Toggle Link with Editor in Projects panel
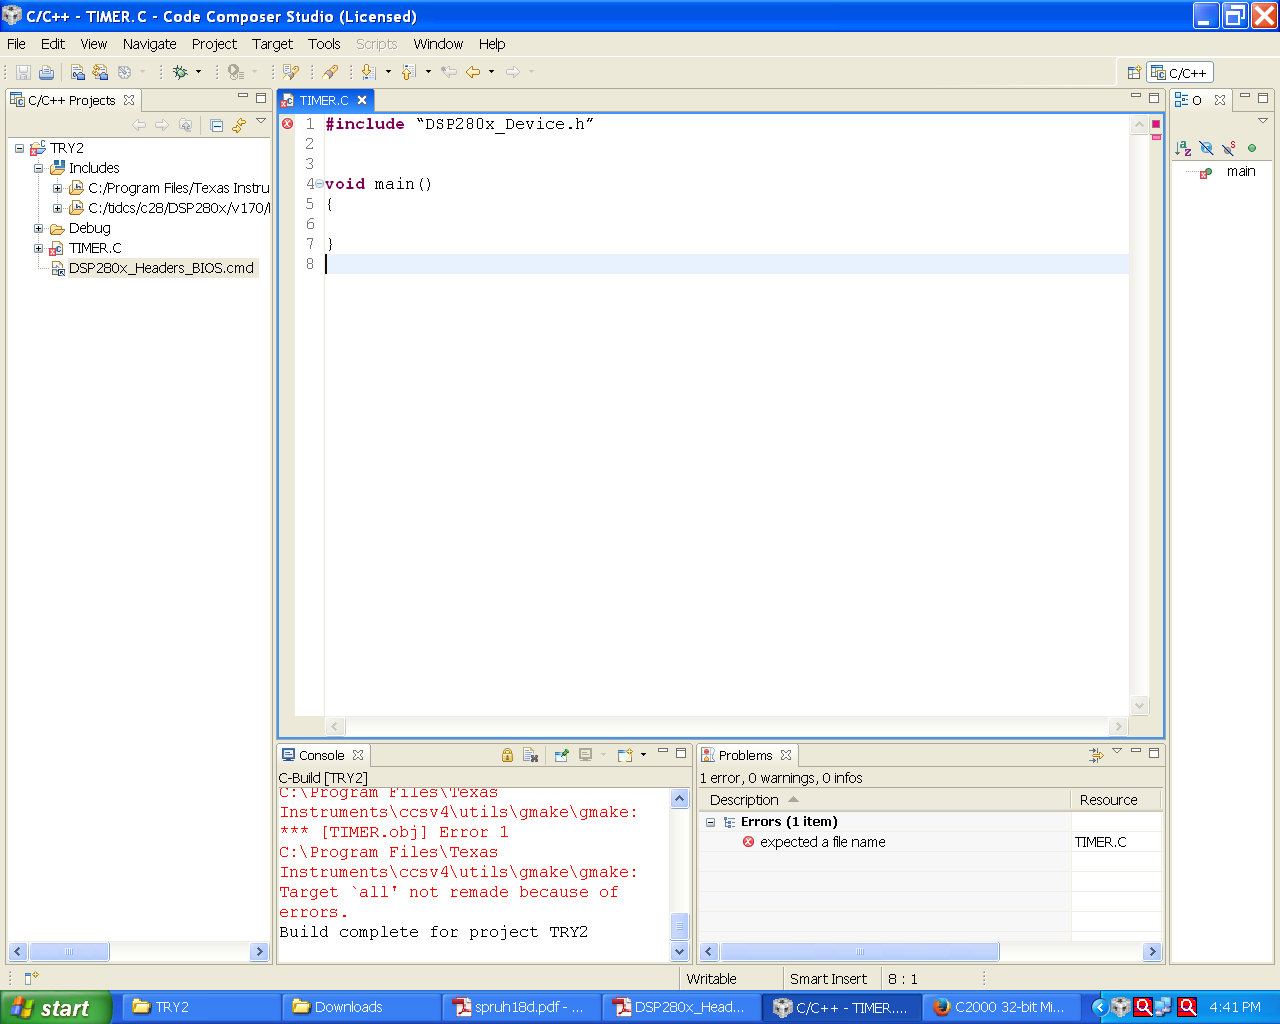 point(239,125)
